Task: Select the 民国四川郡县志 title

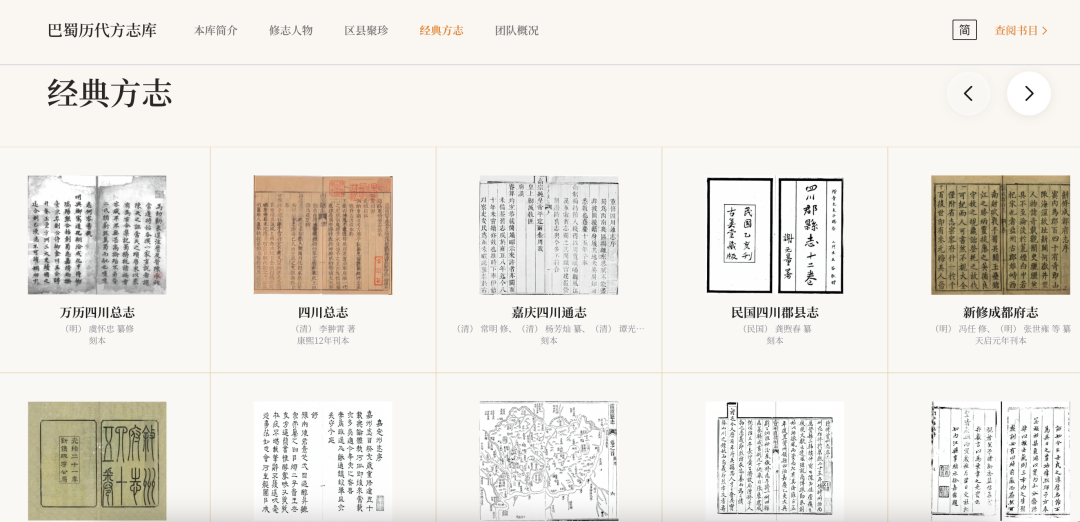Action: click(775, 313)
